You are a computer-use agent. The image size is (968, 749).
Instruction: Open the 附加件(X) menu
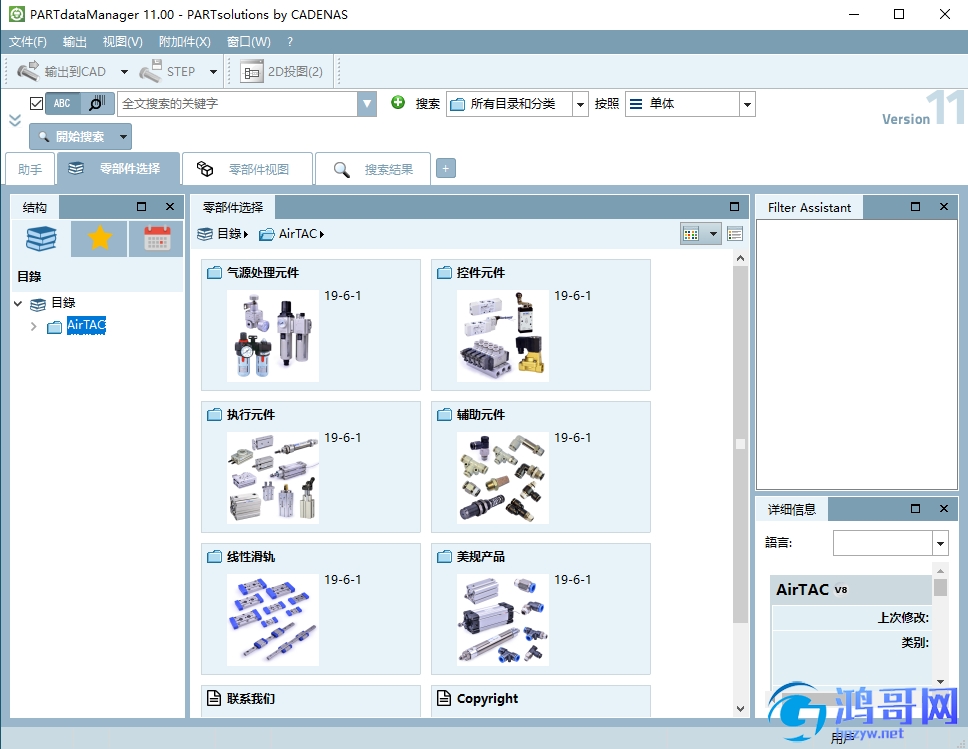click(x=185, y=41)
